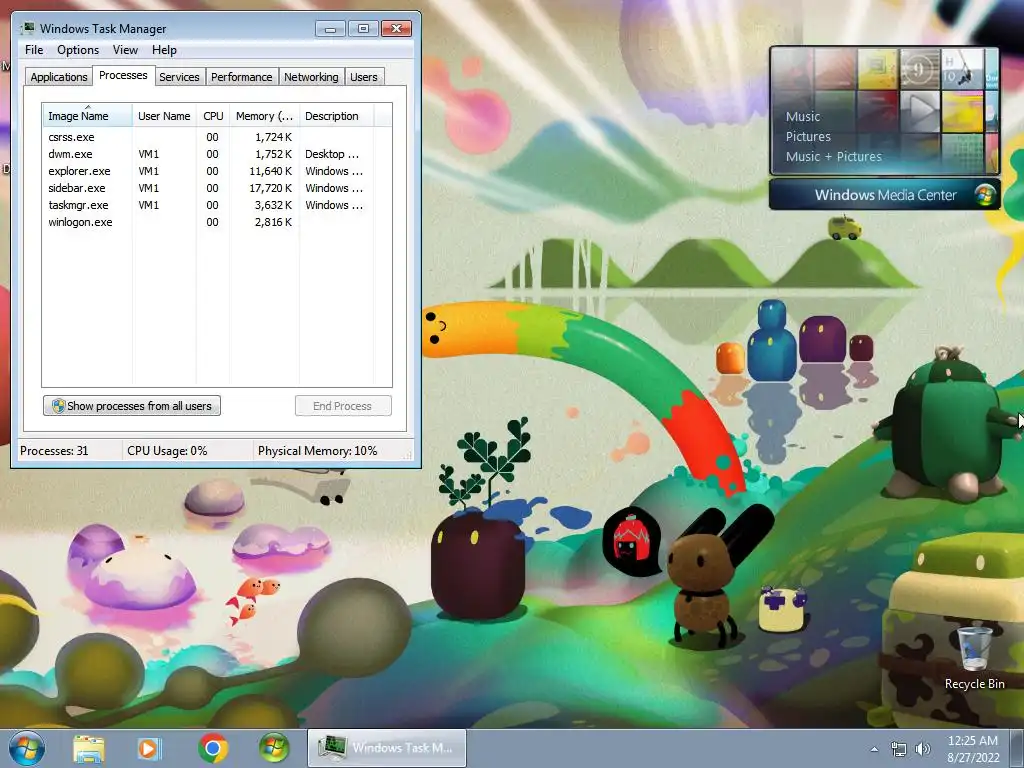This screenshot has height=768, width=1024.
Task: Click the End Process button
Action: [x=343, y=406]
